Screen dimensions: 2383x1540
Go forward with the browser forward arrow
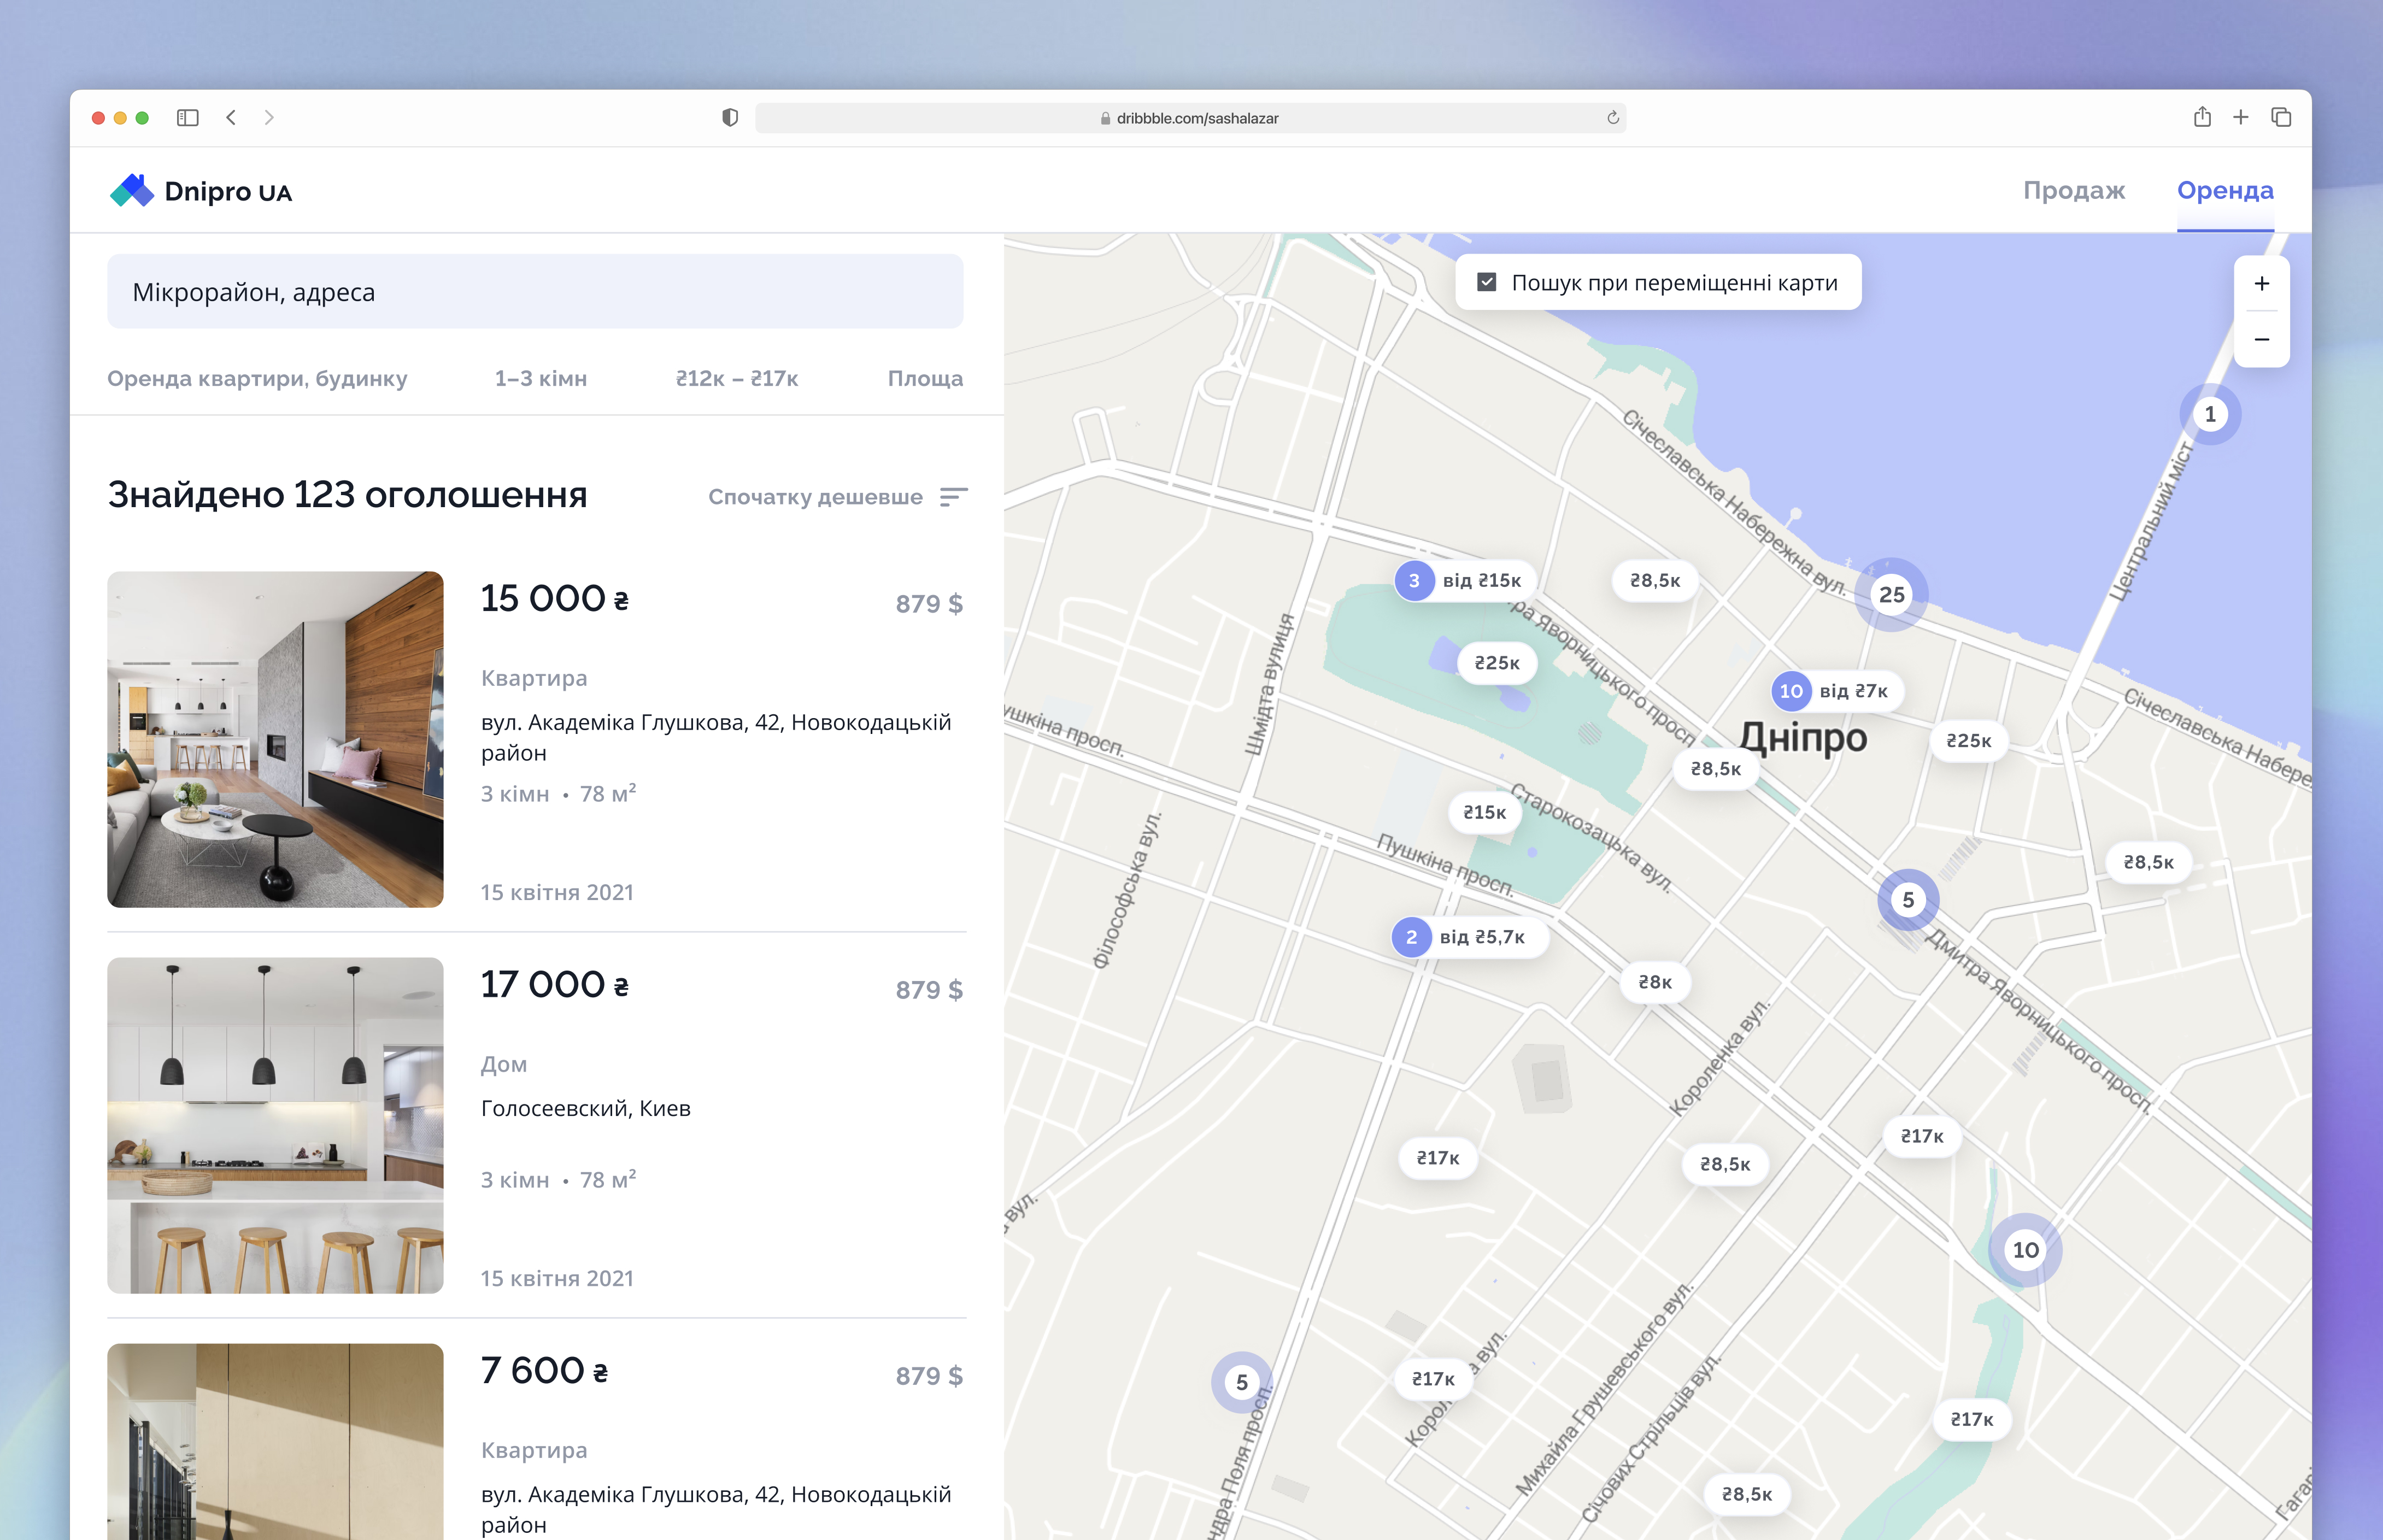tap(269, 118)
